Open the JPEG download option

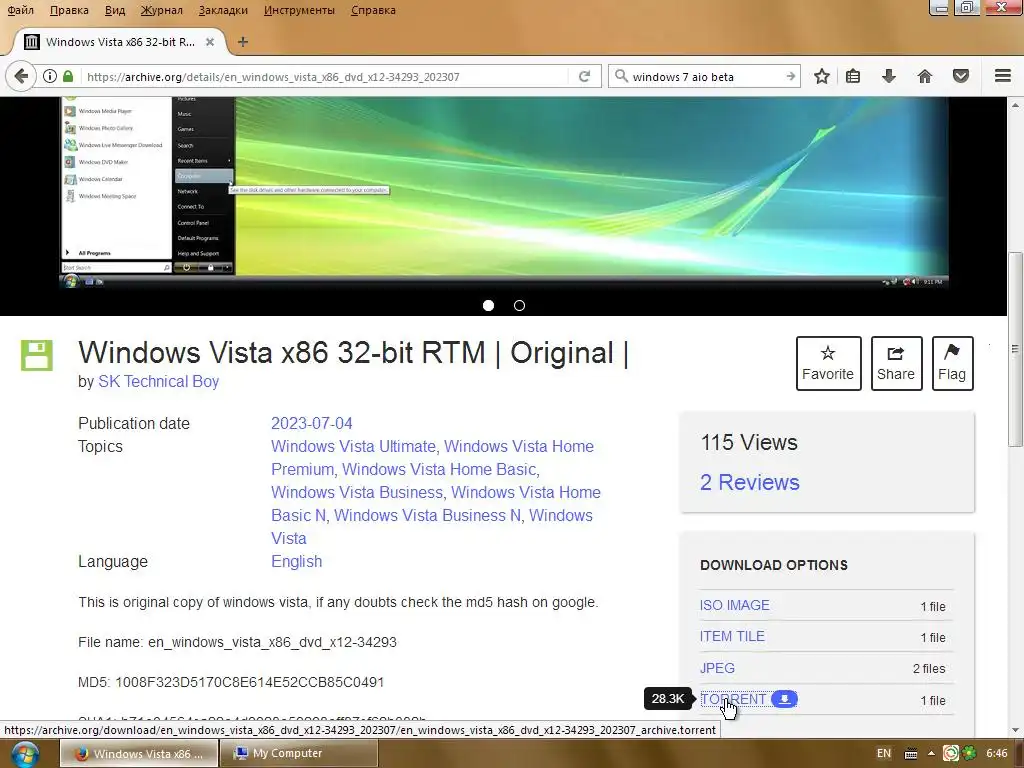pos(717,668)
